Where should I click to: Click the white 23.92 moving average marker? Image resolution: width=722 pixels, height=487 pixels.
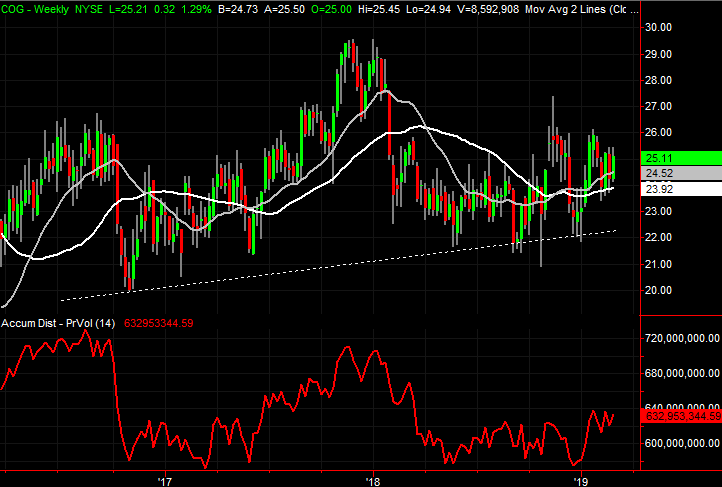tap(662, 188)
